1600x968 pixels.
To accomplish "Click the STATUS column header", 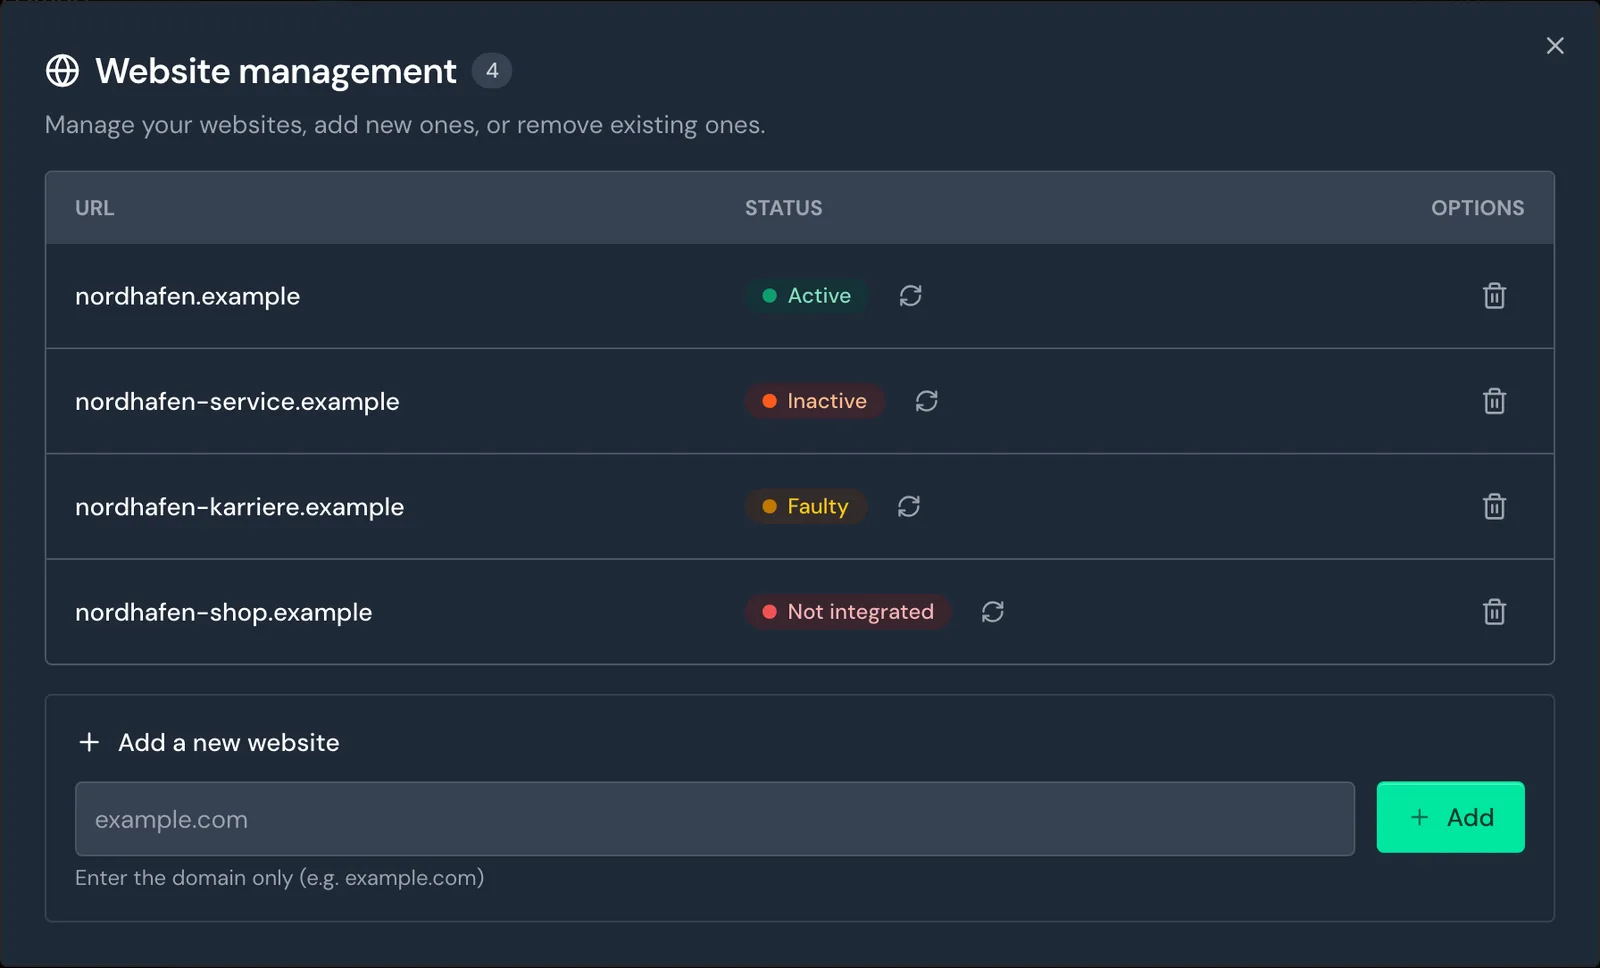I will tap(784, 208).
